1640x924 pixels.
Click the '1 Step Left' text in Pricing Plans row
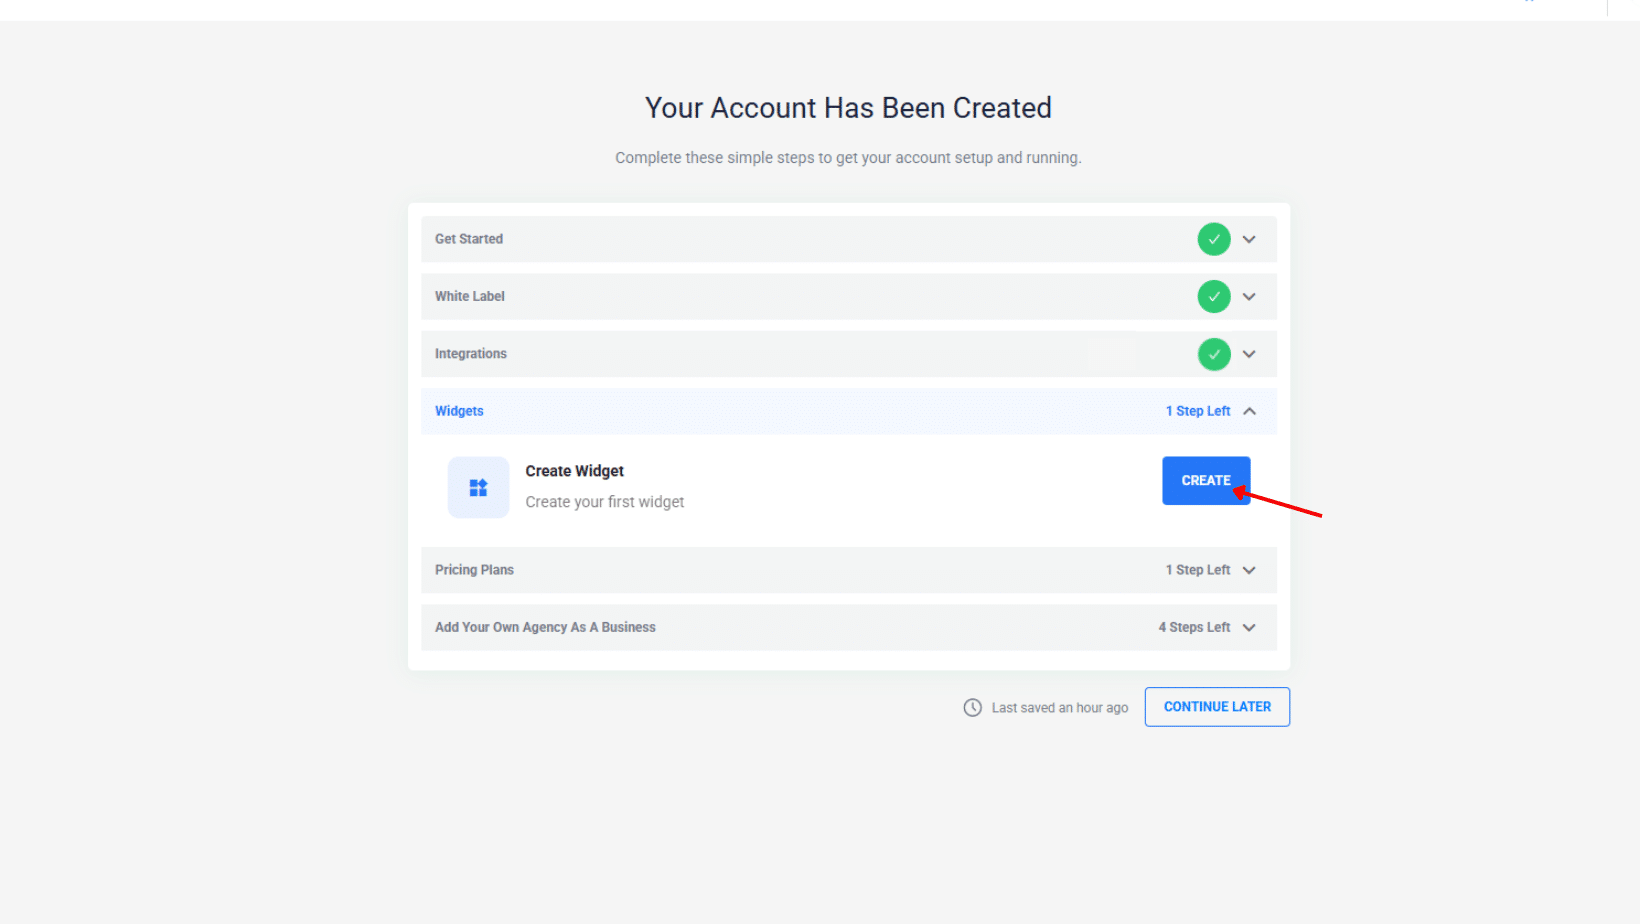[x=1198, y=570]
